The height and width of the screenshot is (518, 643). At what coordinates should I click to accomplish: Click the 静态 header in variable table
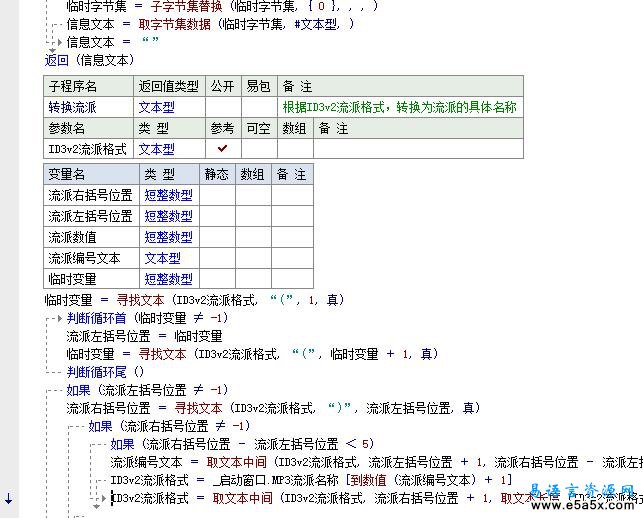[217, 174]
